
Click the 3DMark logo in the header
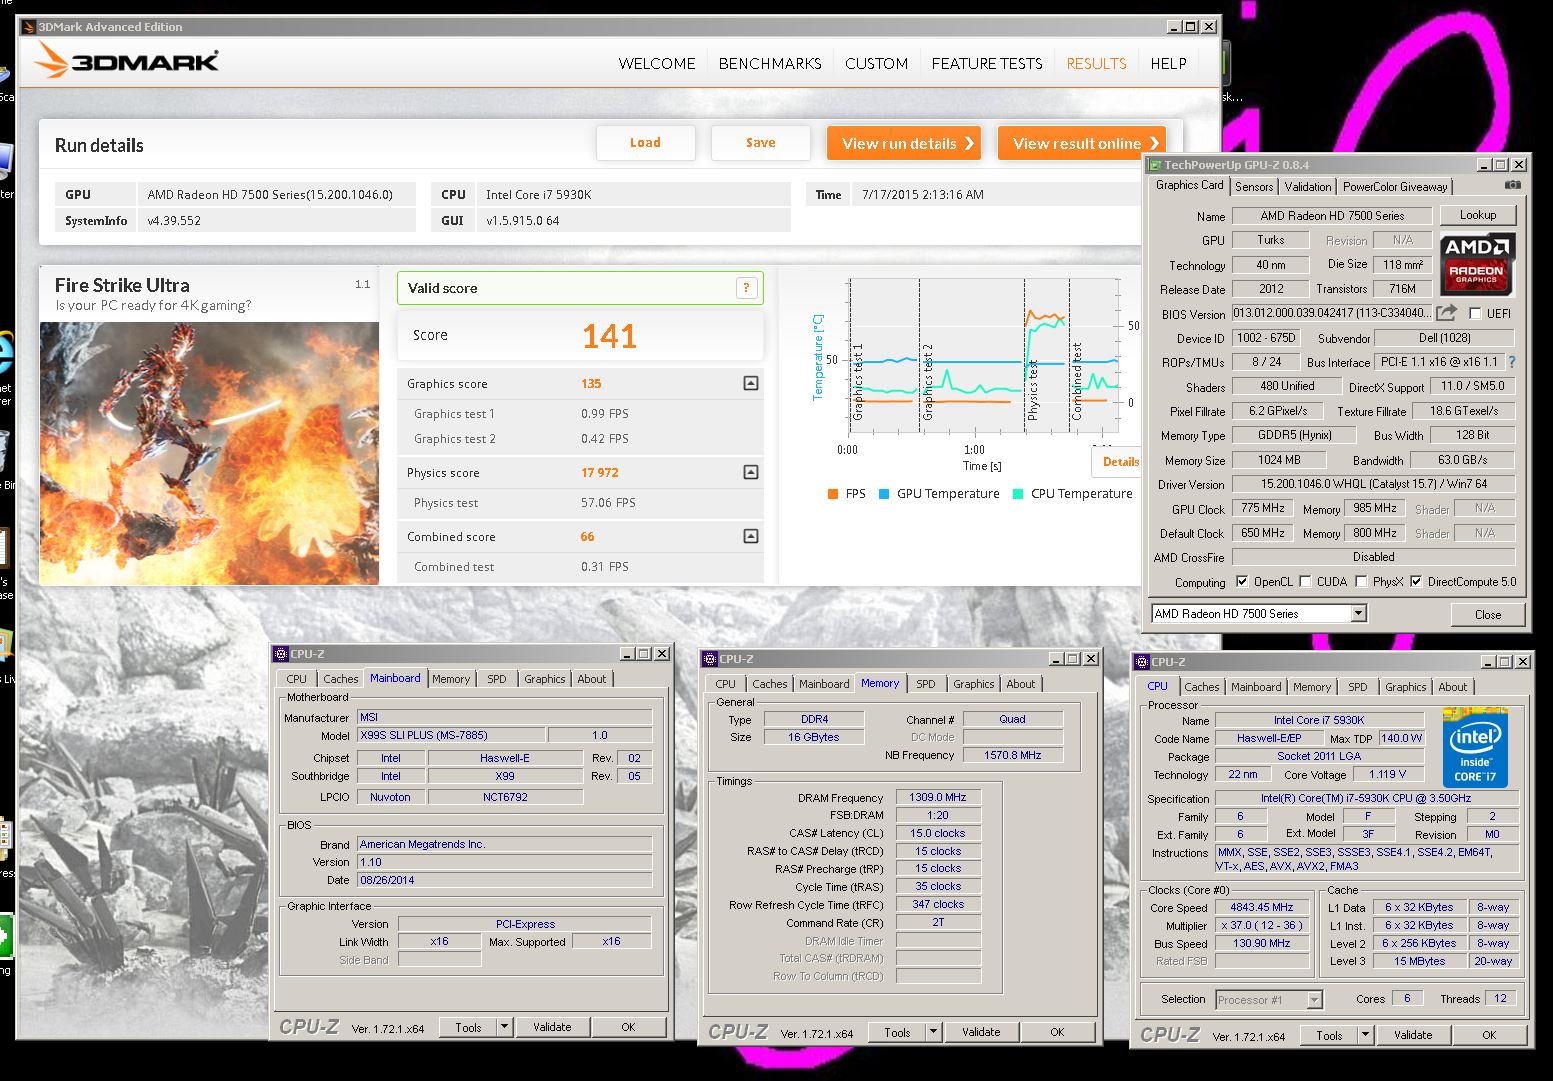(126, 61)
